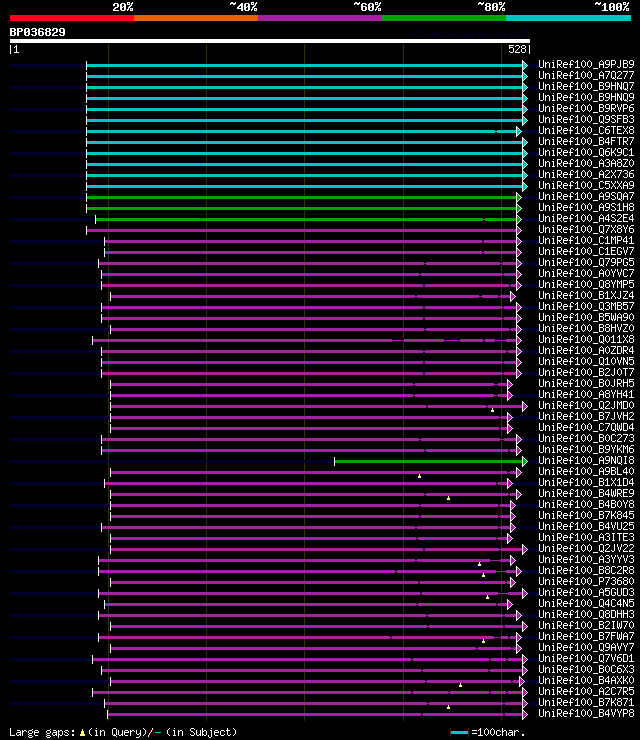Click the purple ~60% identity legend segment

(x=320, y=18)
